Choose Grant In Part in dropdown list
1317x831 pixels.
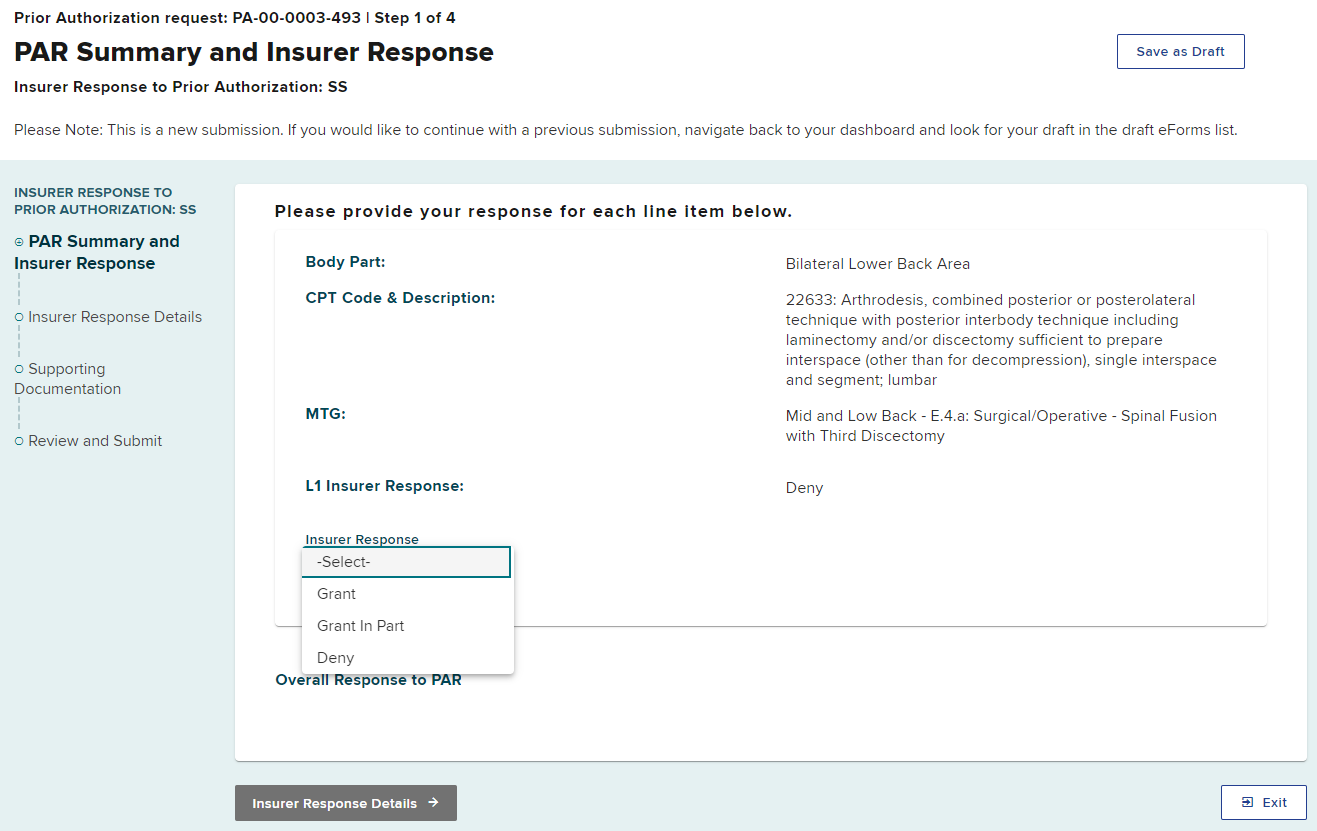(x=361, y=626)
